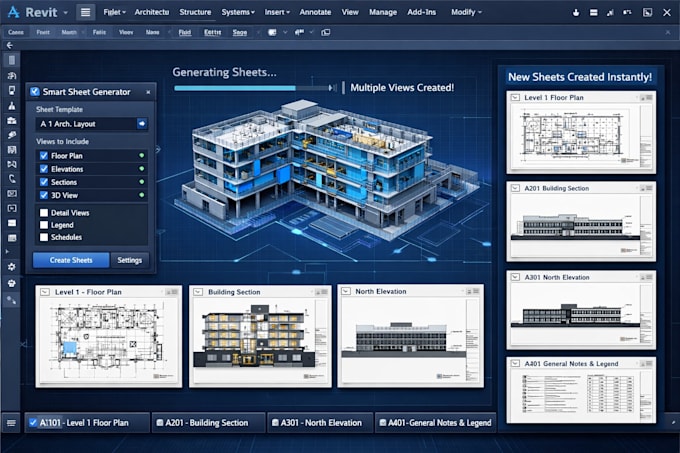
Task: Select the phone-shaped icon in left sidebar
Action: [x=12, y=179]
